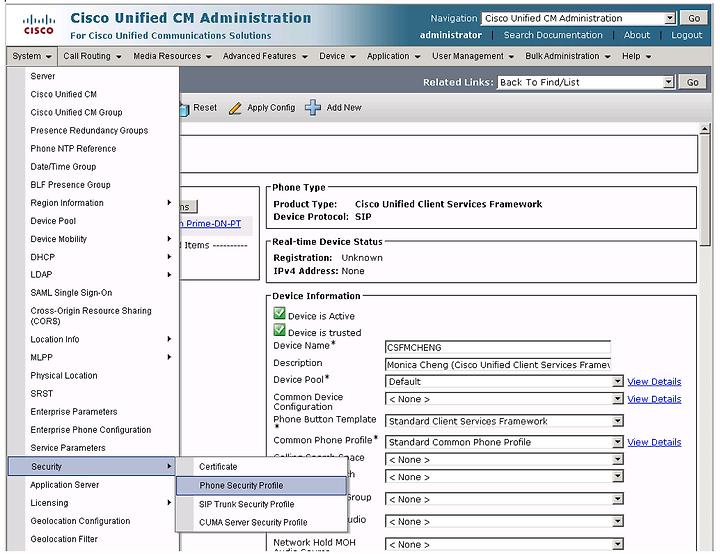This screenshot has height=554, width=720.
Task: Click Go button beside Related Links
Action: click(692, 82)
